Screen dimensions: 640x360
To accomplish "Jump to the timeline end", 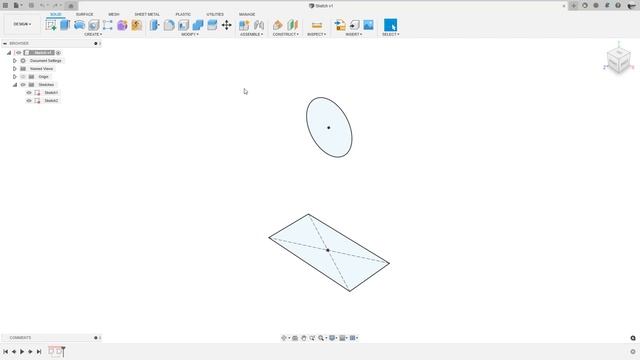I will [39, 351].
